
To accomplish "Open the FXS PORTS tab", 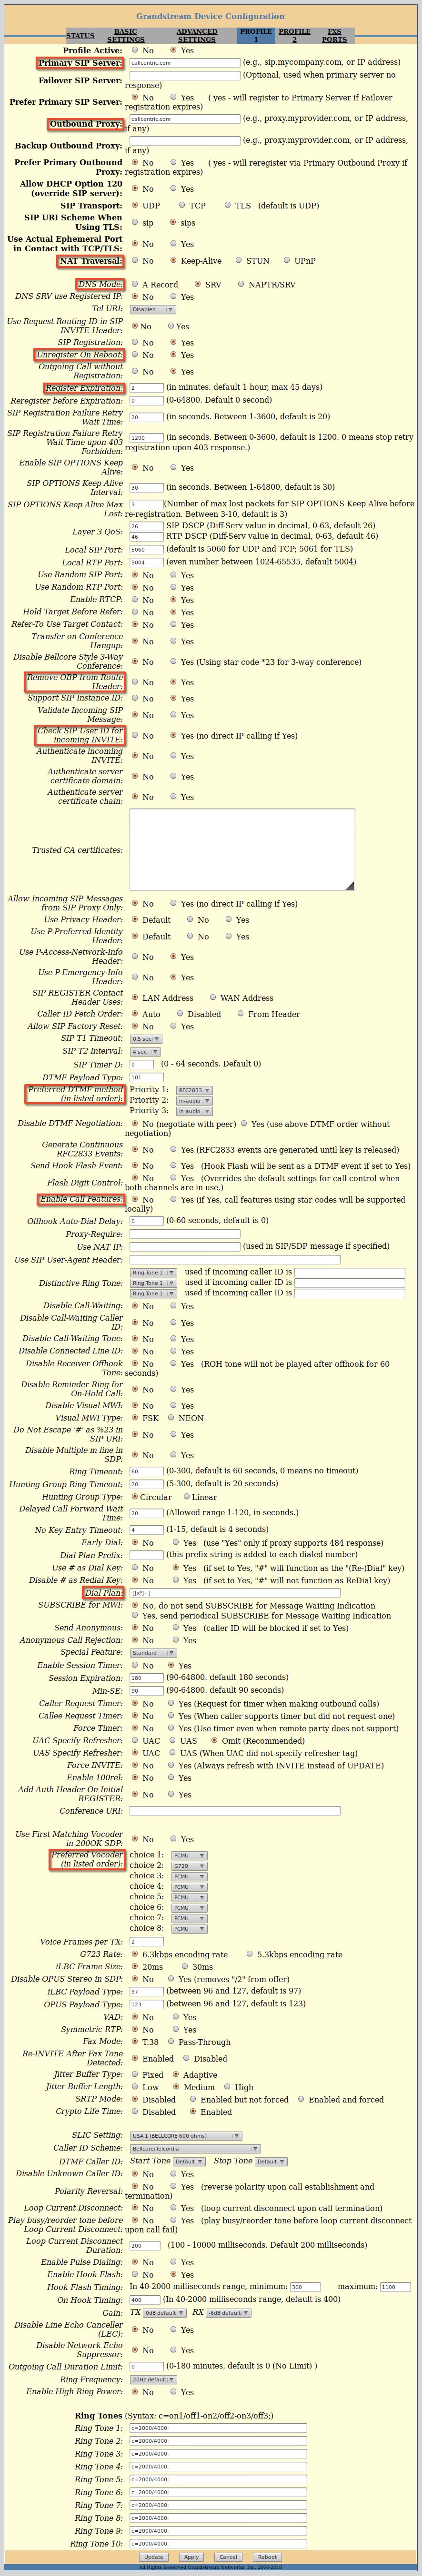I will click(x=334, y=36).
